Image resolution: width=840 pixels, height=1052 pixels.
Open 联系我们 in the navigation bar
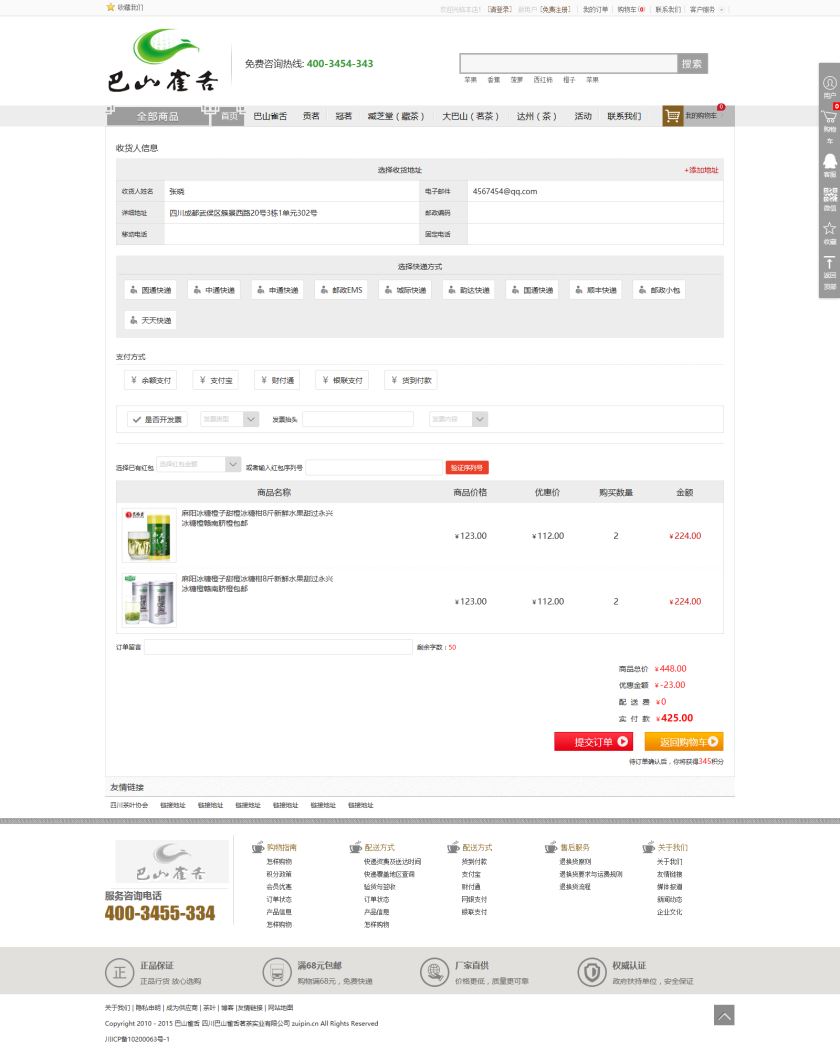click(x=624, y=116)
